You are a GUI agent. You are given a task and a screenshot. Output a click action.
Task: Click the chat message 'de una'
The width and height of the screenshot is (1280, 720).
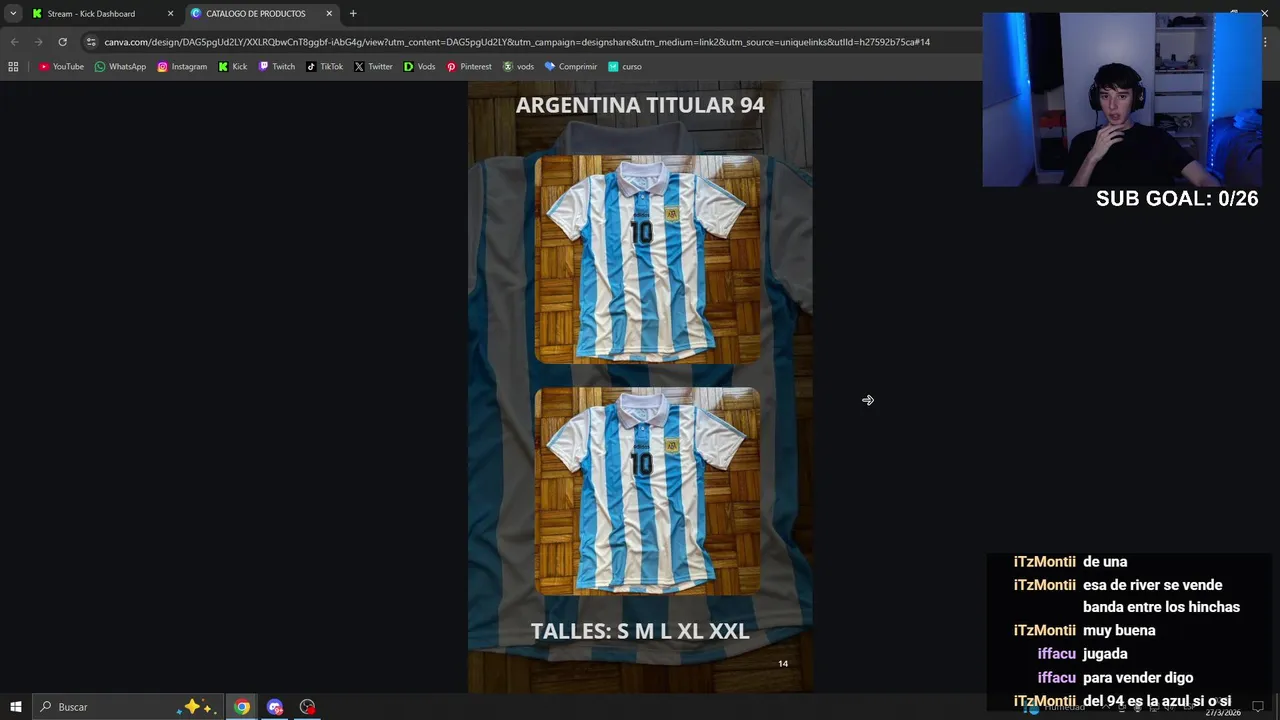(1105, 561)
